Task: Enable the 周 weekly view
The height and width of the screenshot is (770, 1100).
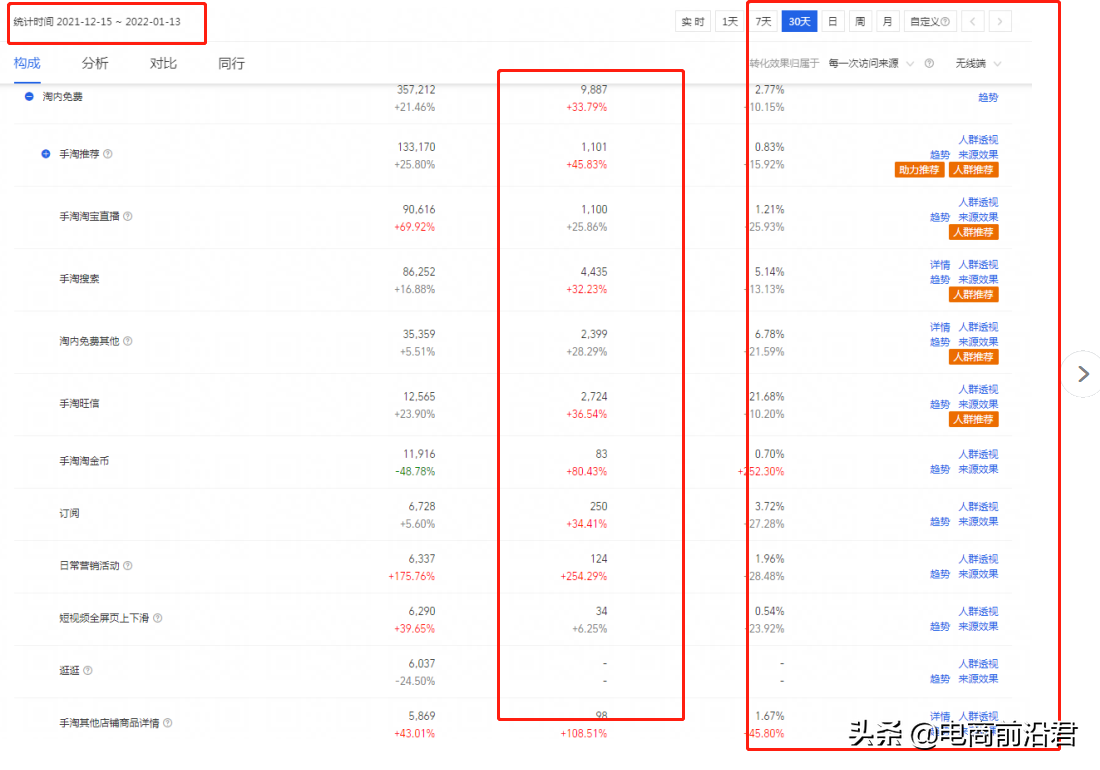Action: click(860, 20)
